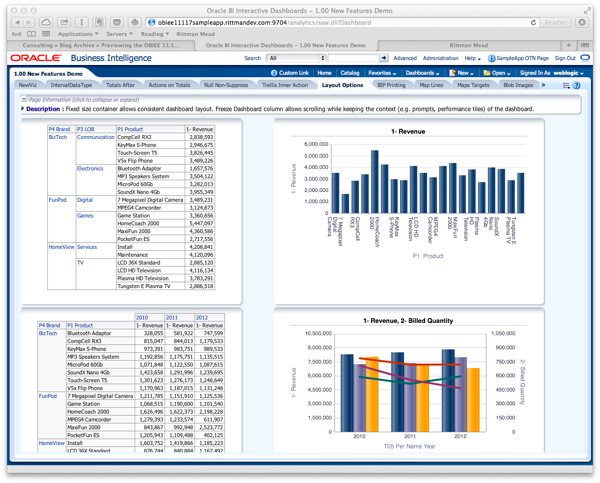Open the Map Lines tab
The width and height of the screenshot is (600, 483).
pyautogui.click(x=431, y=85)
